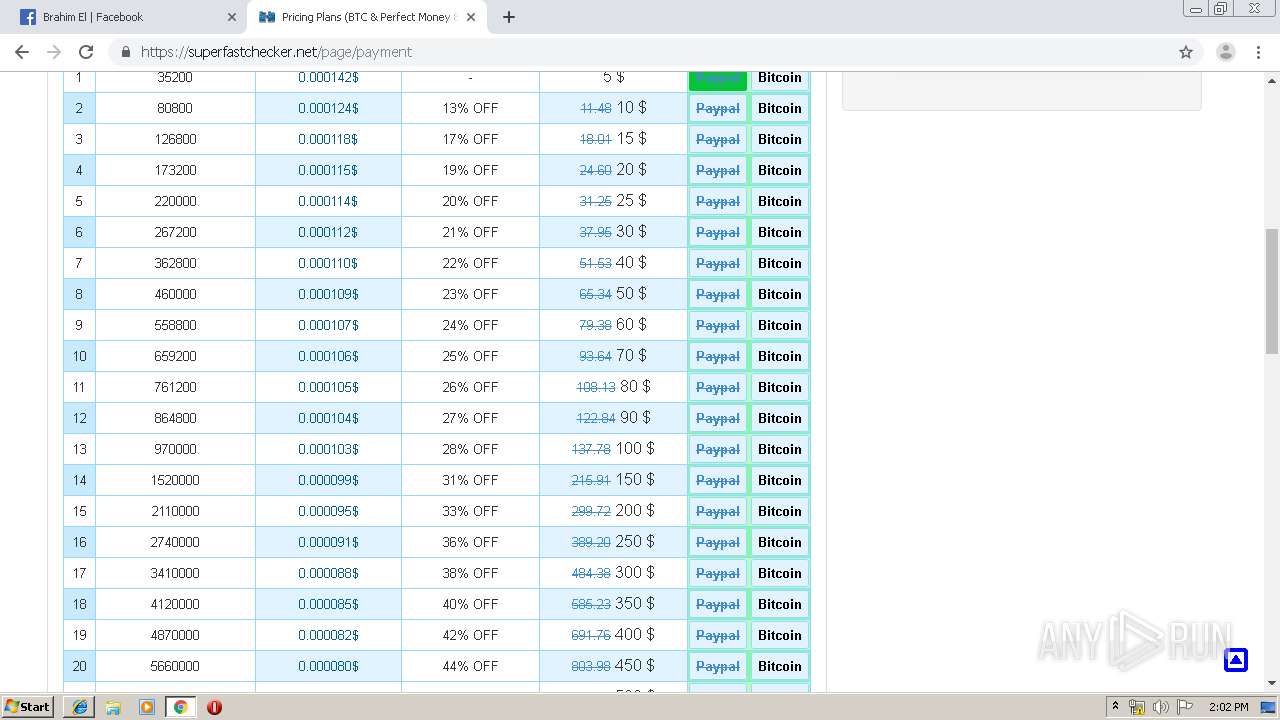Choose Paypal for the 25 $ plan
The height and width of the screenshot is (720, 1280).
pos(718,201)
